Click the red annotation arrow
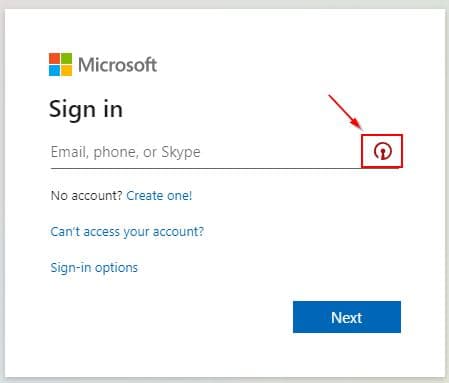This screenshot has height=383, width=449. pos(346,112)
